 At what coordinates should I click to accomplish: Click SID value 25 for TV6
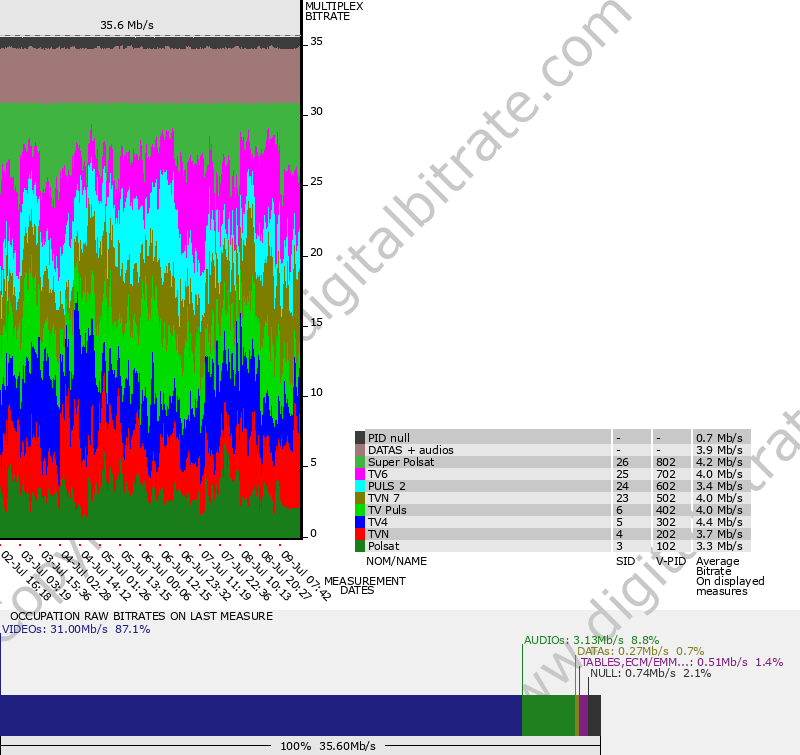click(622, 474)
